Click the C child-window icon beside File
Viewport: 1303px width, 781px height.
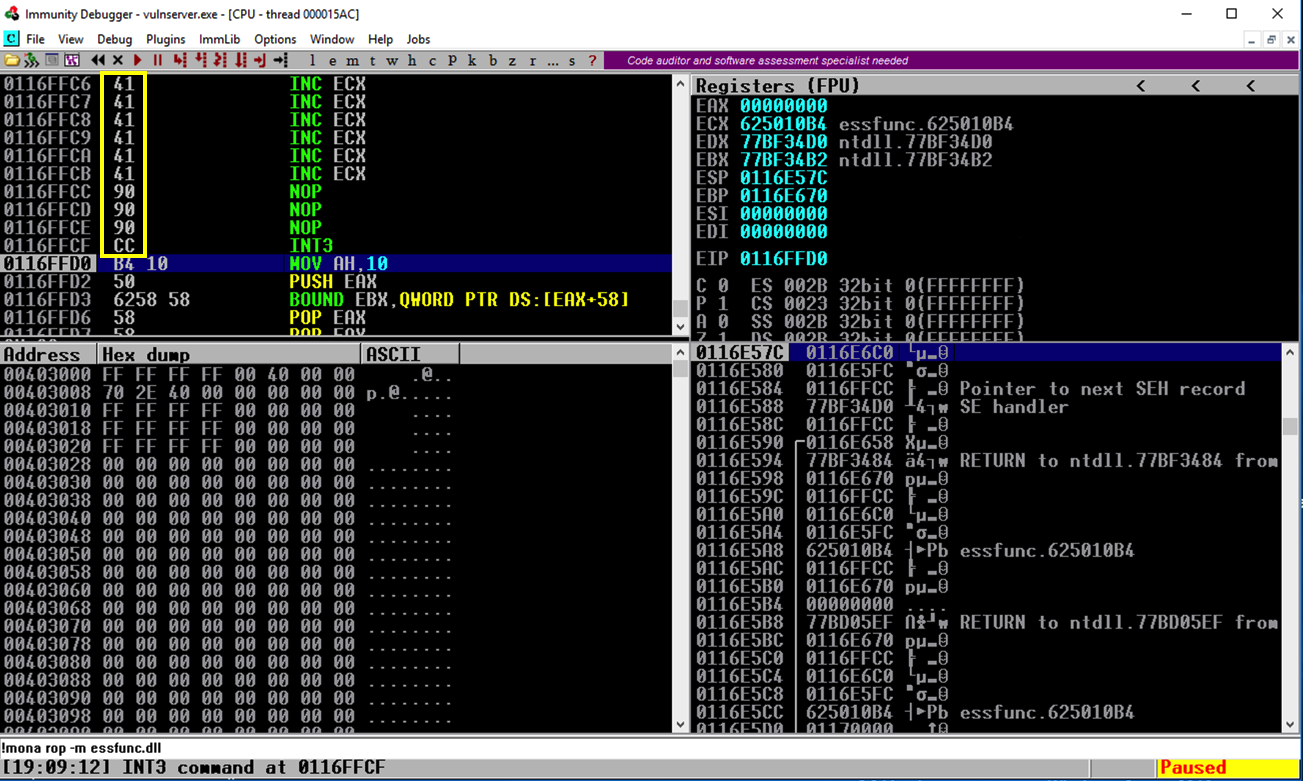[x=12, y=39]
